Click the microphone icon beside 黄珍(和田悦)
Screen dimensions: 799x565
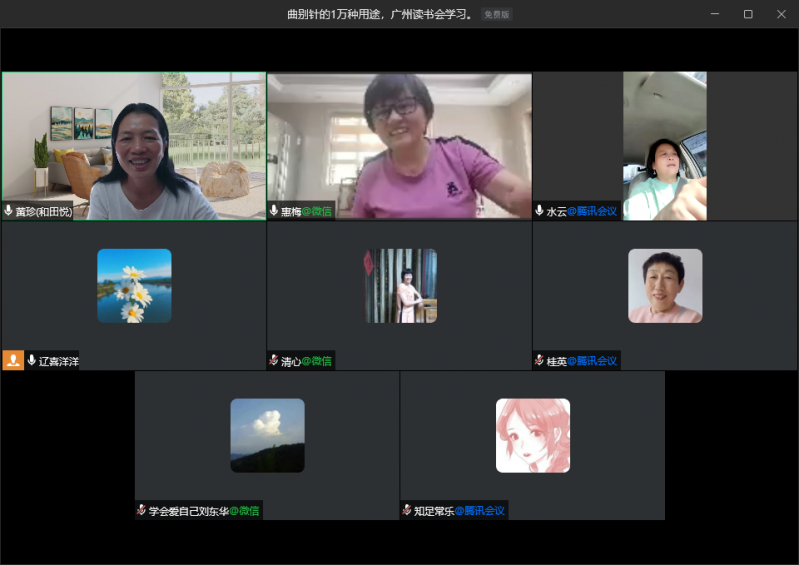9,211
